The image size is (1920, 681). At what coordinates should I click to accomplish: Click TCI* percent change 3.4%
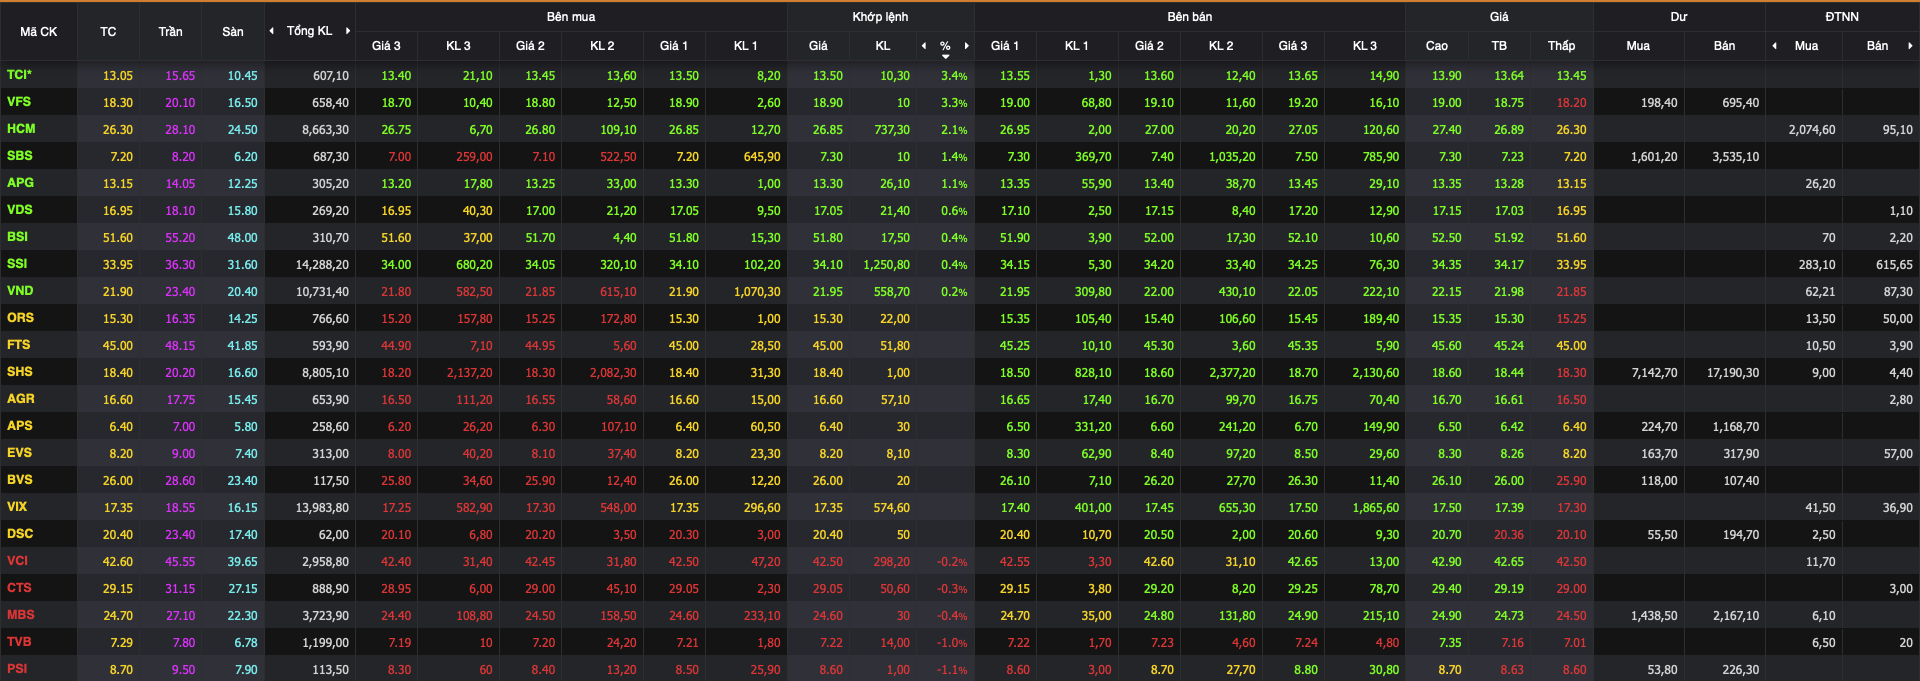click(954, 76)
